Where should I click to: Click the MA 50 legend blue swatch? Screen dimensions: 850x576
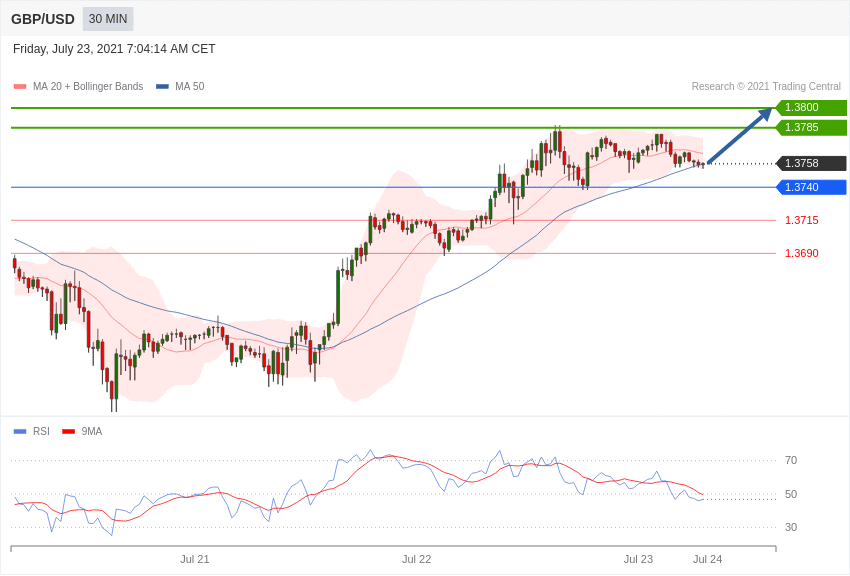click(x=162, y=87)
